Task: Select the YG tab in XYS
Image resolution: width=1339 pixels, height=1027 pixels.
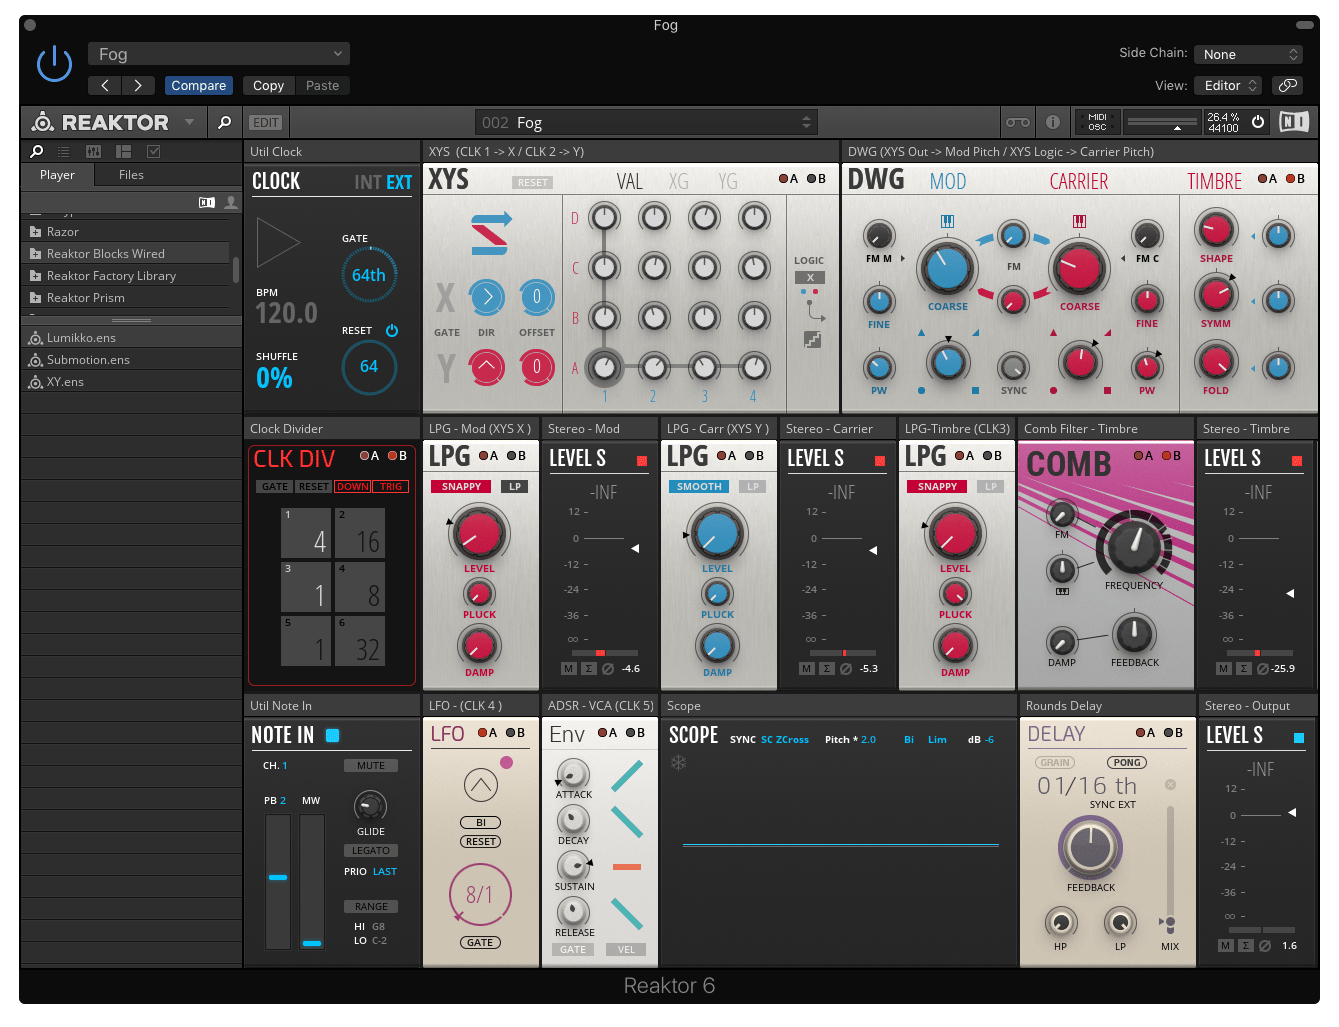Action: pos(728,182)
